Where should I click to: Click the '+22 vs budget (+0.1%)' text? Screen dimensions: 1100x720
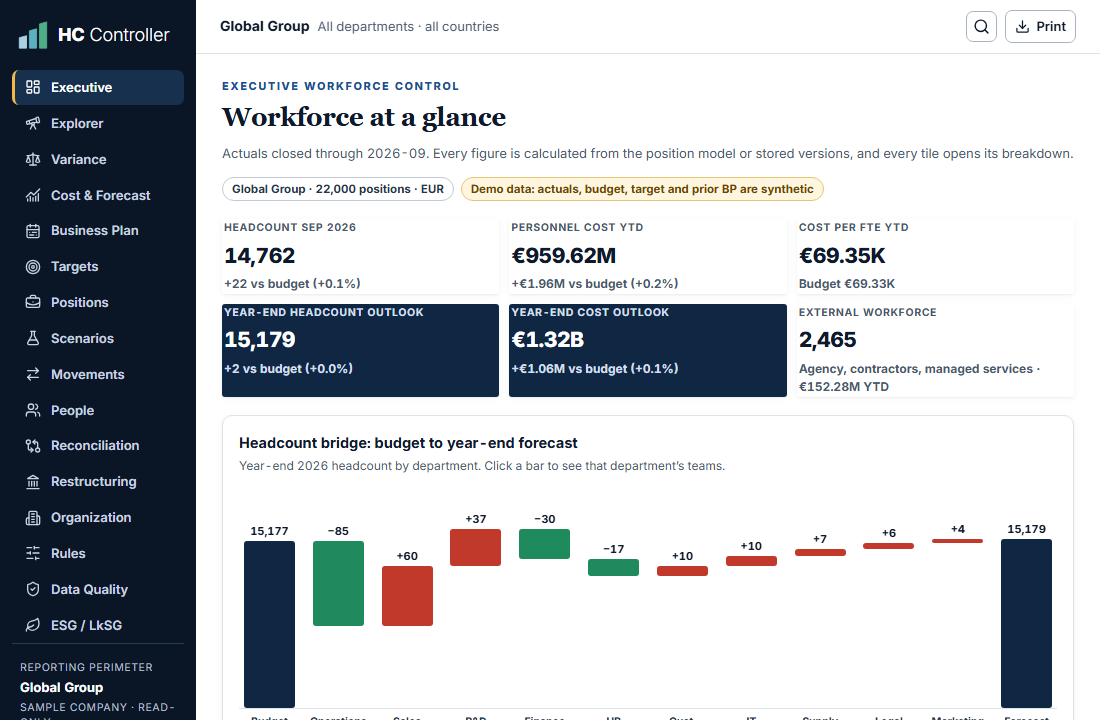click(292, 284)
